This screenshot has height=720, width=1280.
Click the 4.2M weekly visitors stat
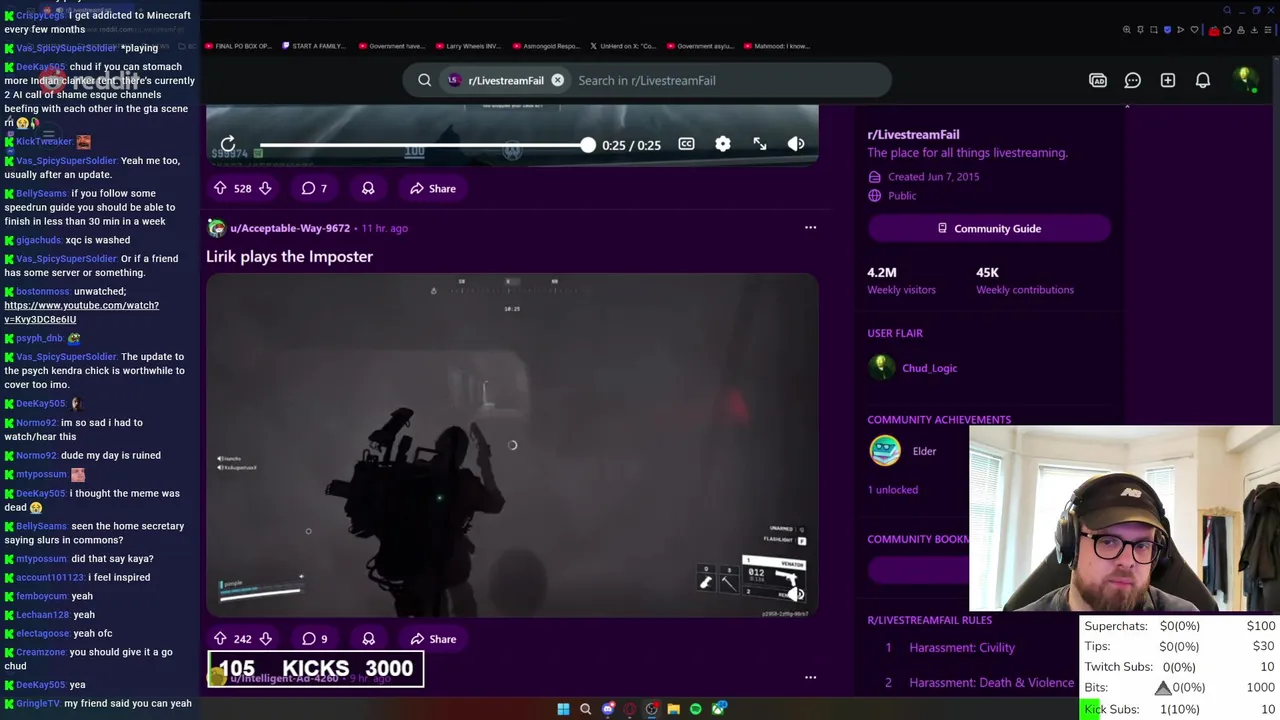pos(901,280)
